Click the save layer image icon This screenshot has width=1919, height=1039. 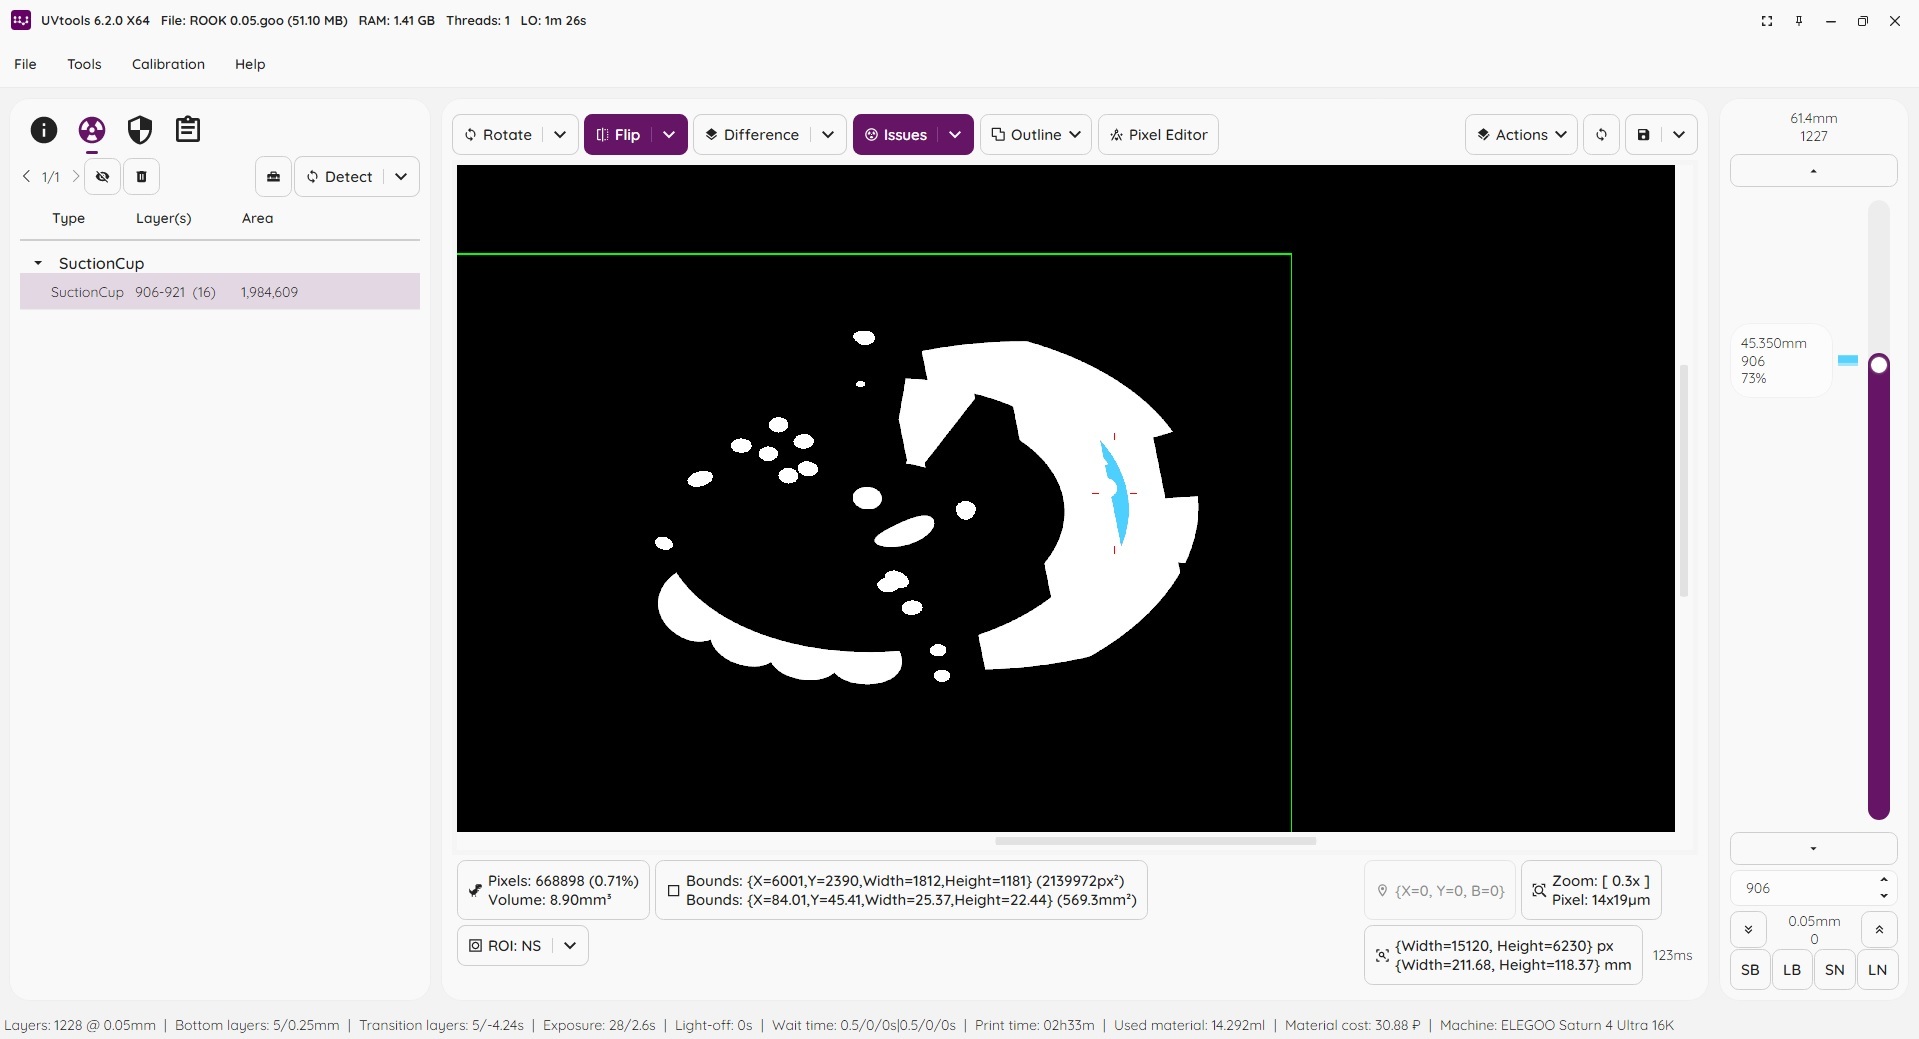click(x=1643, y=135)
